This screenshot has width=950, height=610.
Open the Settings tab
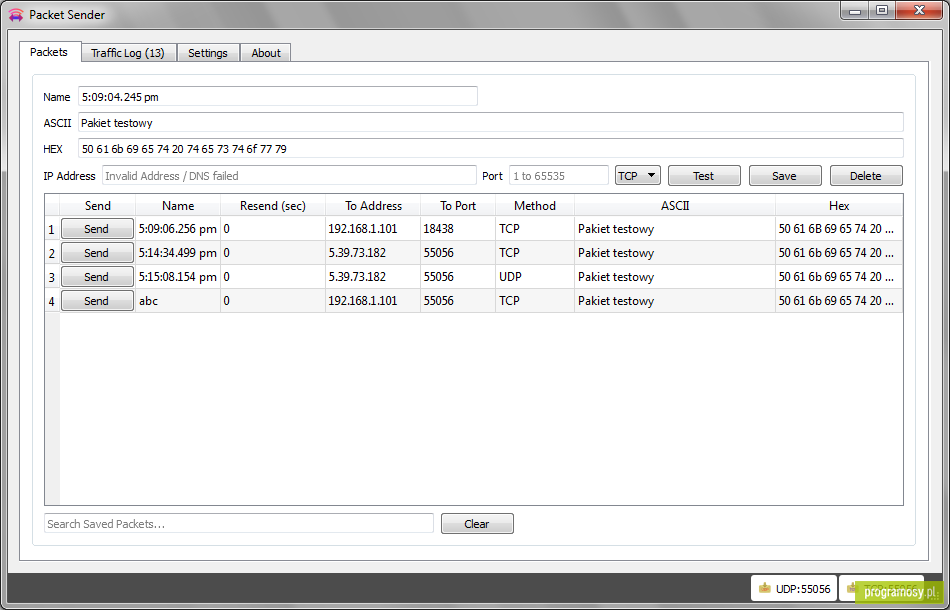click(208, 53)
